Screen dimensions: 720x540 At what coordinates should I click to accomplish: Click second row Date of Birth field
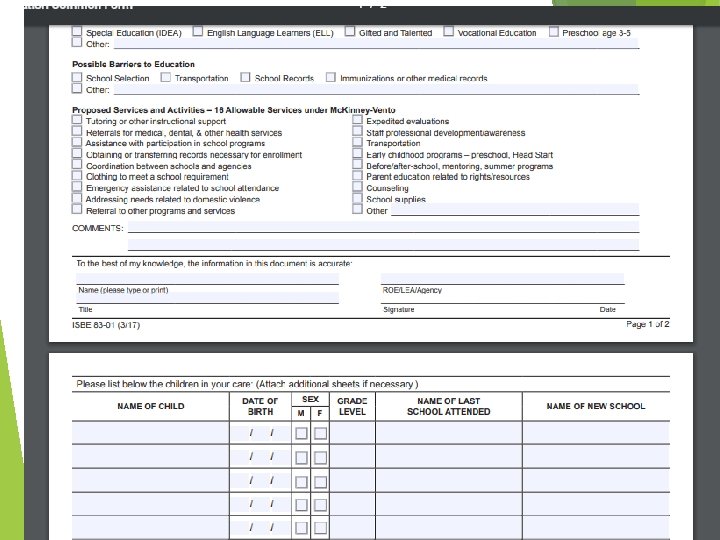click(260, 457)
